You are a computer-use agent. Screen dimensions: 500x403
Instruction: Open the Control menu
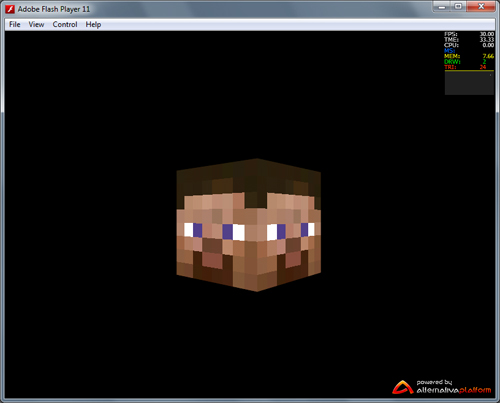pos(65,24)
